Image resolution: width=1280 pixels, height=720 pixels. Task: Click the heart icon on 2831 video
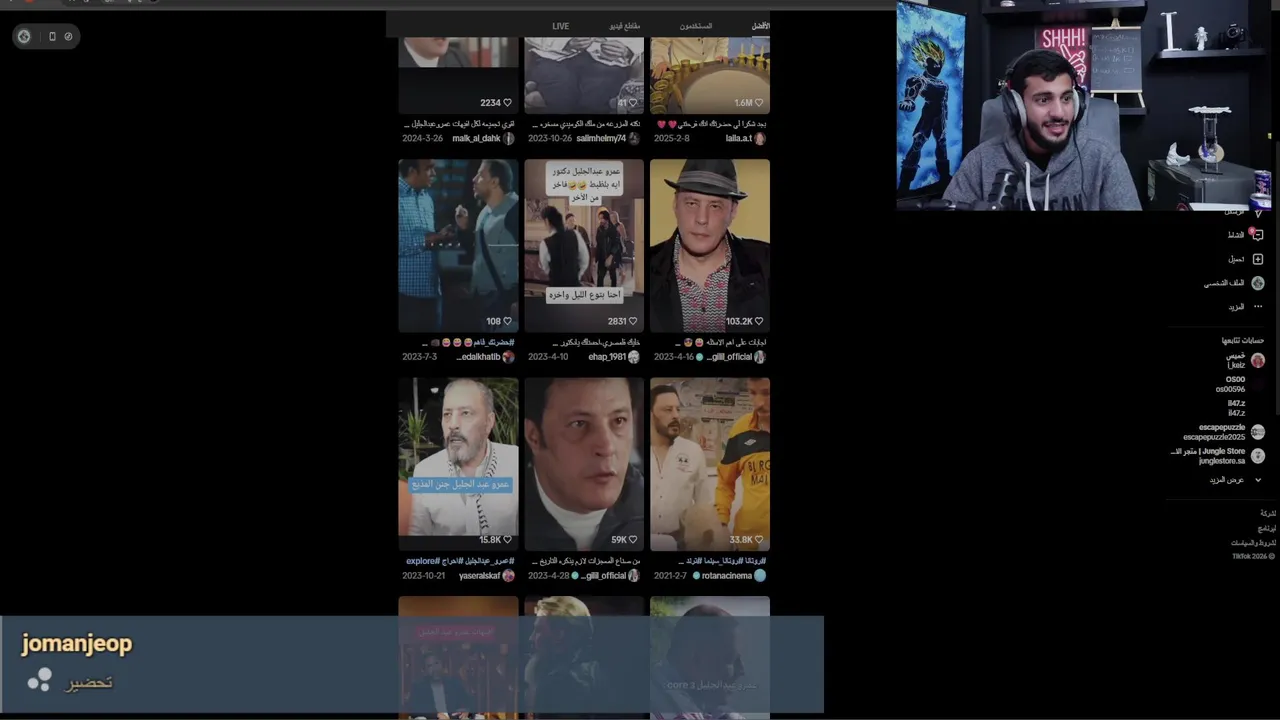coord(633,321)
